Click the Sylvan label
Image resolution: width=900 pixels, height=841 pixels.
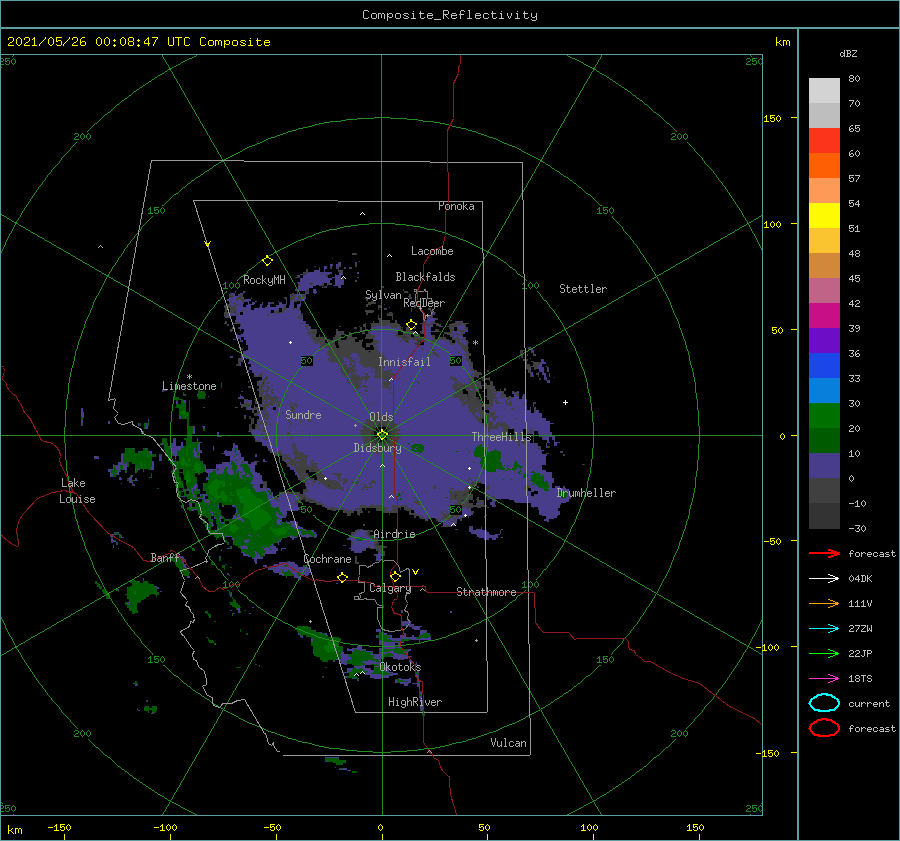383,295
